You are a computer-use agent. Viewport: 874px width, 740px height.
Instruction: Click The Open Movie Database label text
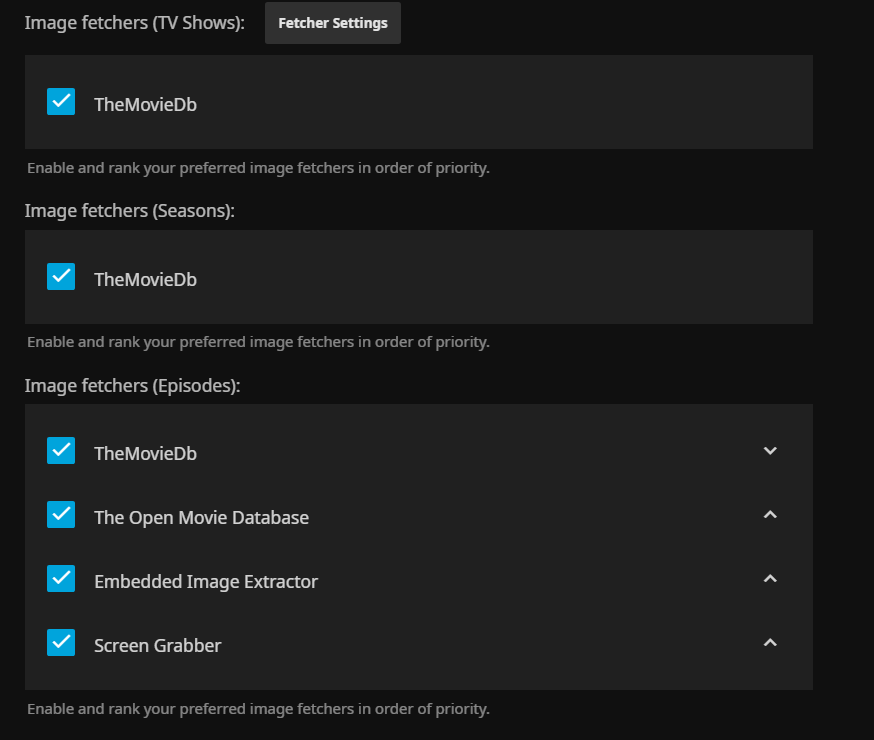pyautogui.click(x=201, y=518)
